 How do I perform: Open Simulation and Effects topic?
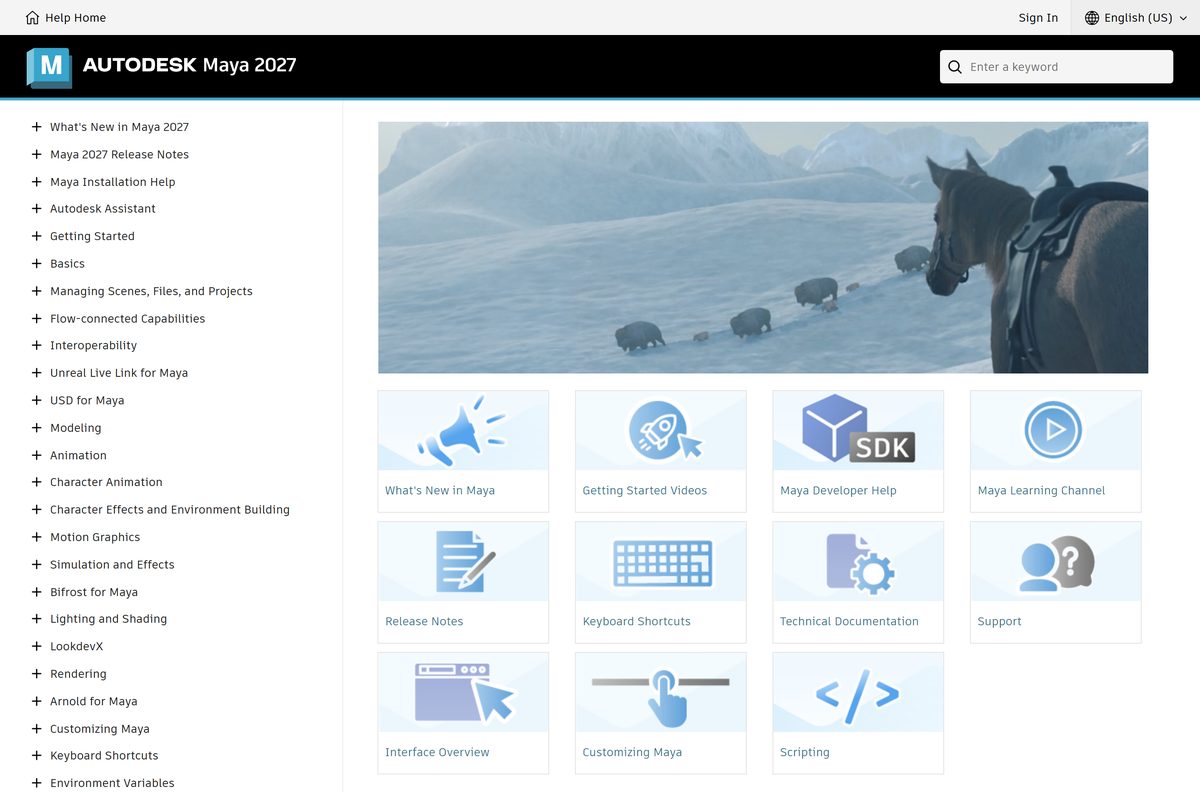[x=112, y=565]
